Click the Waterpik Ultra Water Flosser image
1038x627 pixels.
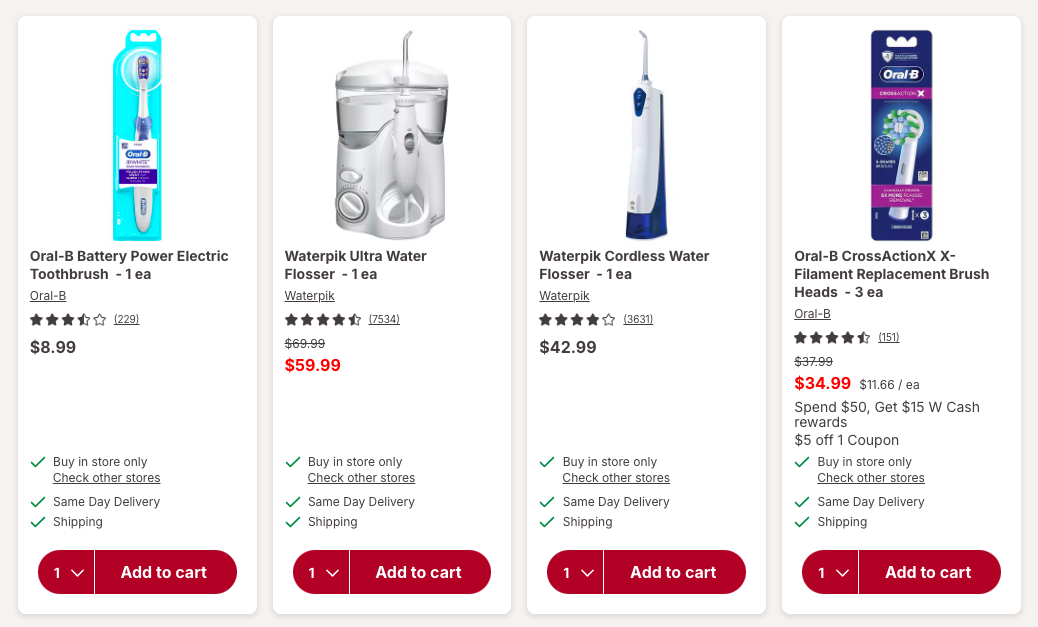click(x=392, y=135)
